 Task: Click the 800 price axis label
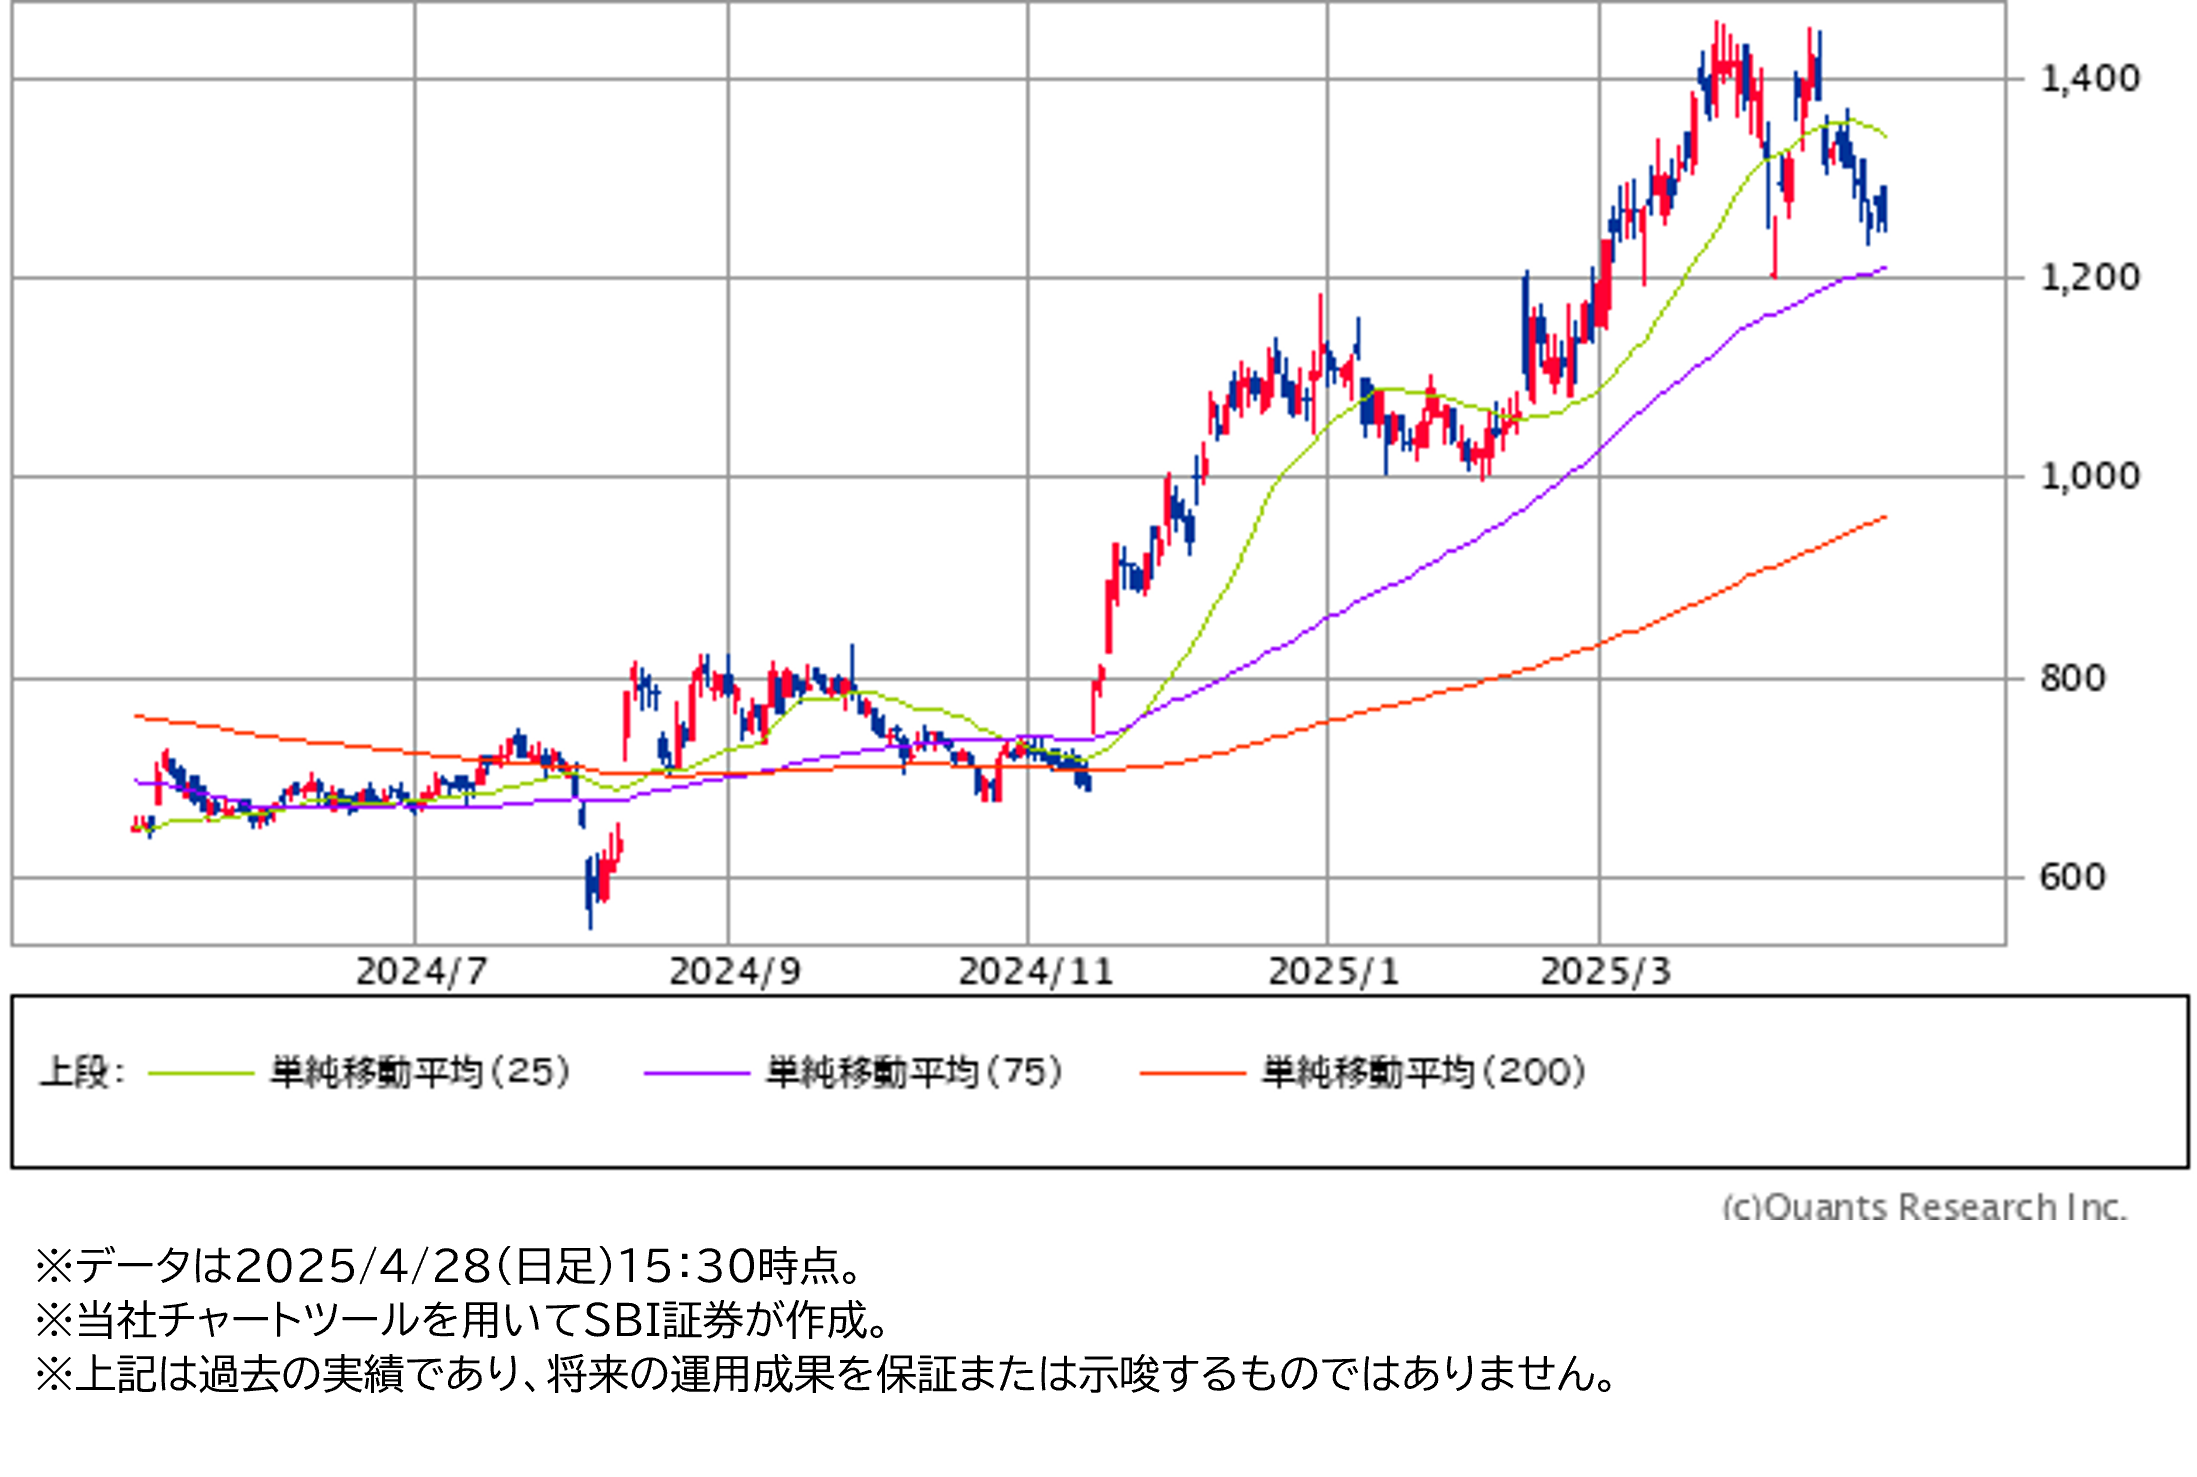point(2072,678)
